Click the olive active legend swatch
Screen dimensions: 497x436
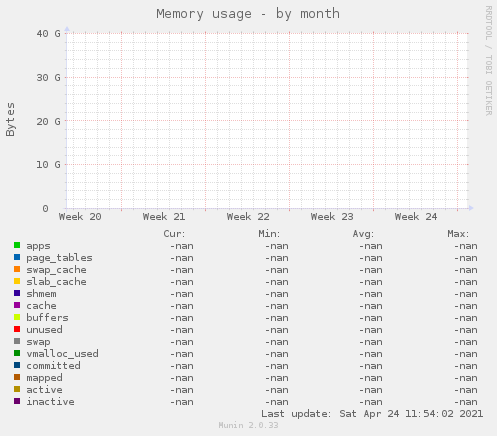(17, 389)
